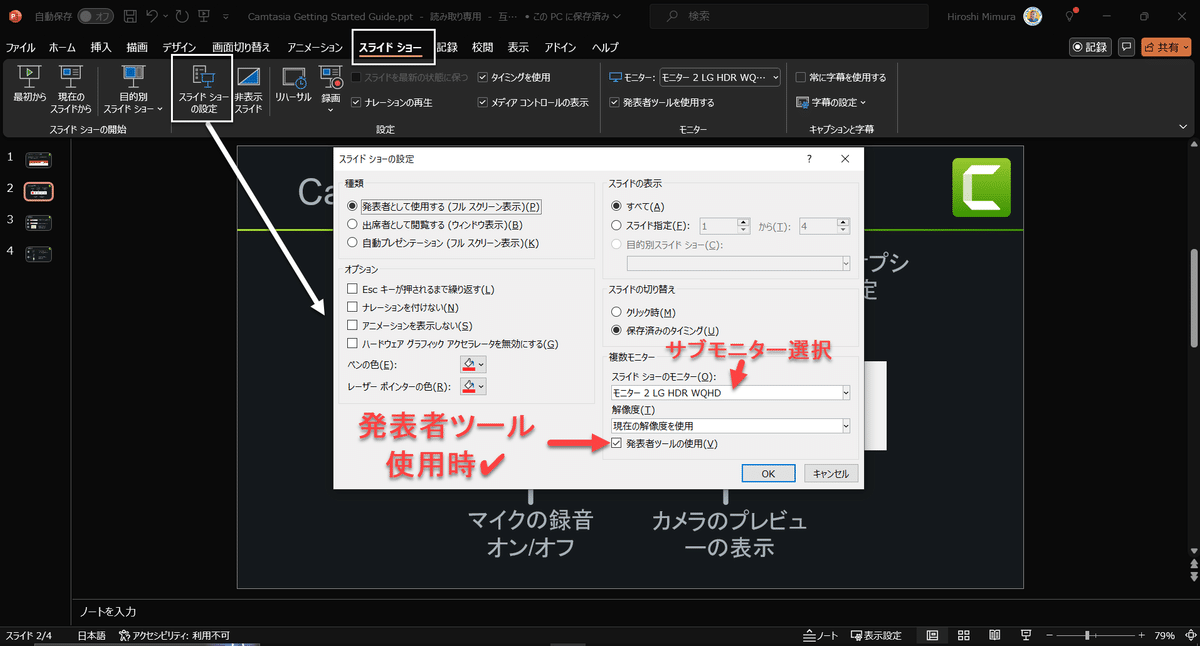Image resolution: width=1200 pixels, height=646 pixels.
Task: Switch to reading view icon
Action: (995, 635)
